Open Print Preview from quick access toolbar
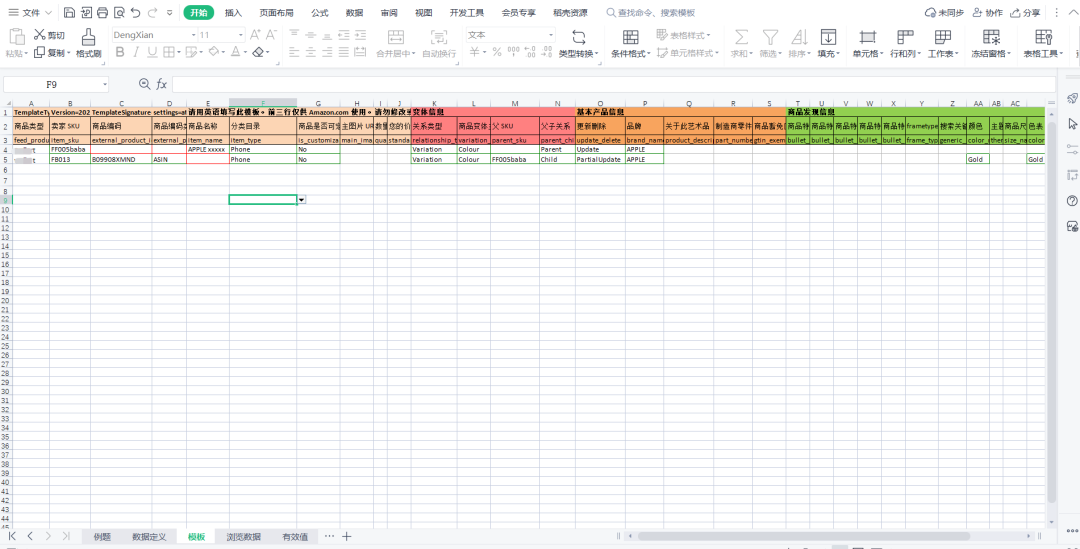 (118, 12)
